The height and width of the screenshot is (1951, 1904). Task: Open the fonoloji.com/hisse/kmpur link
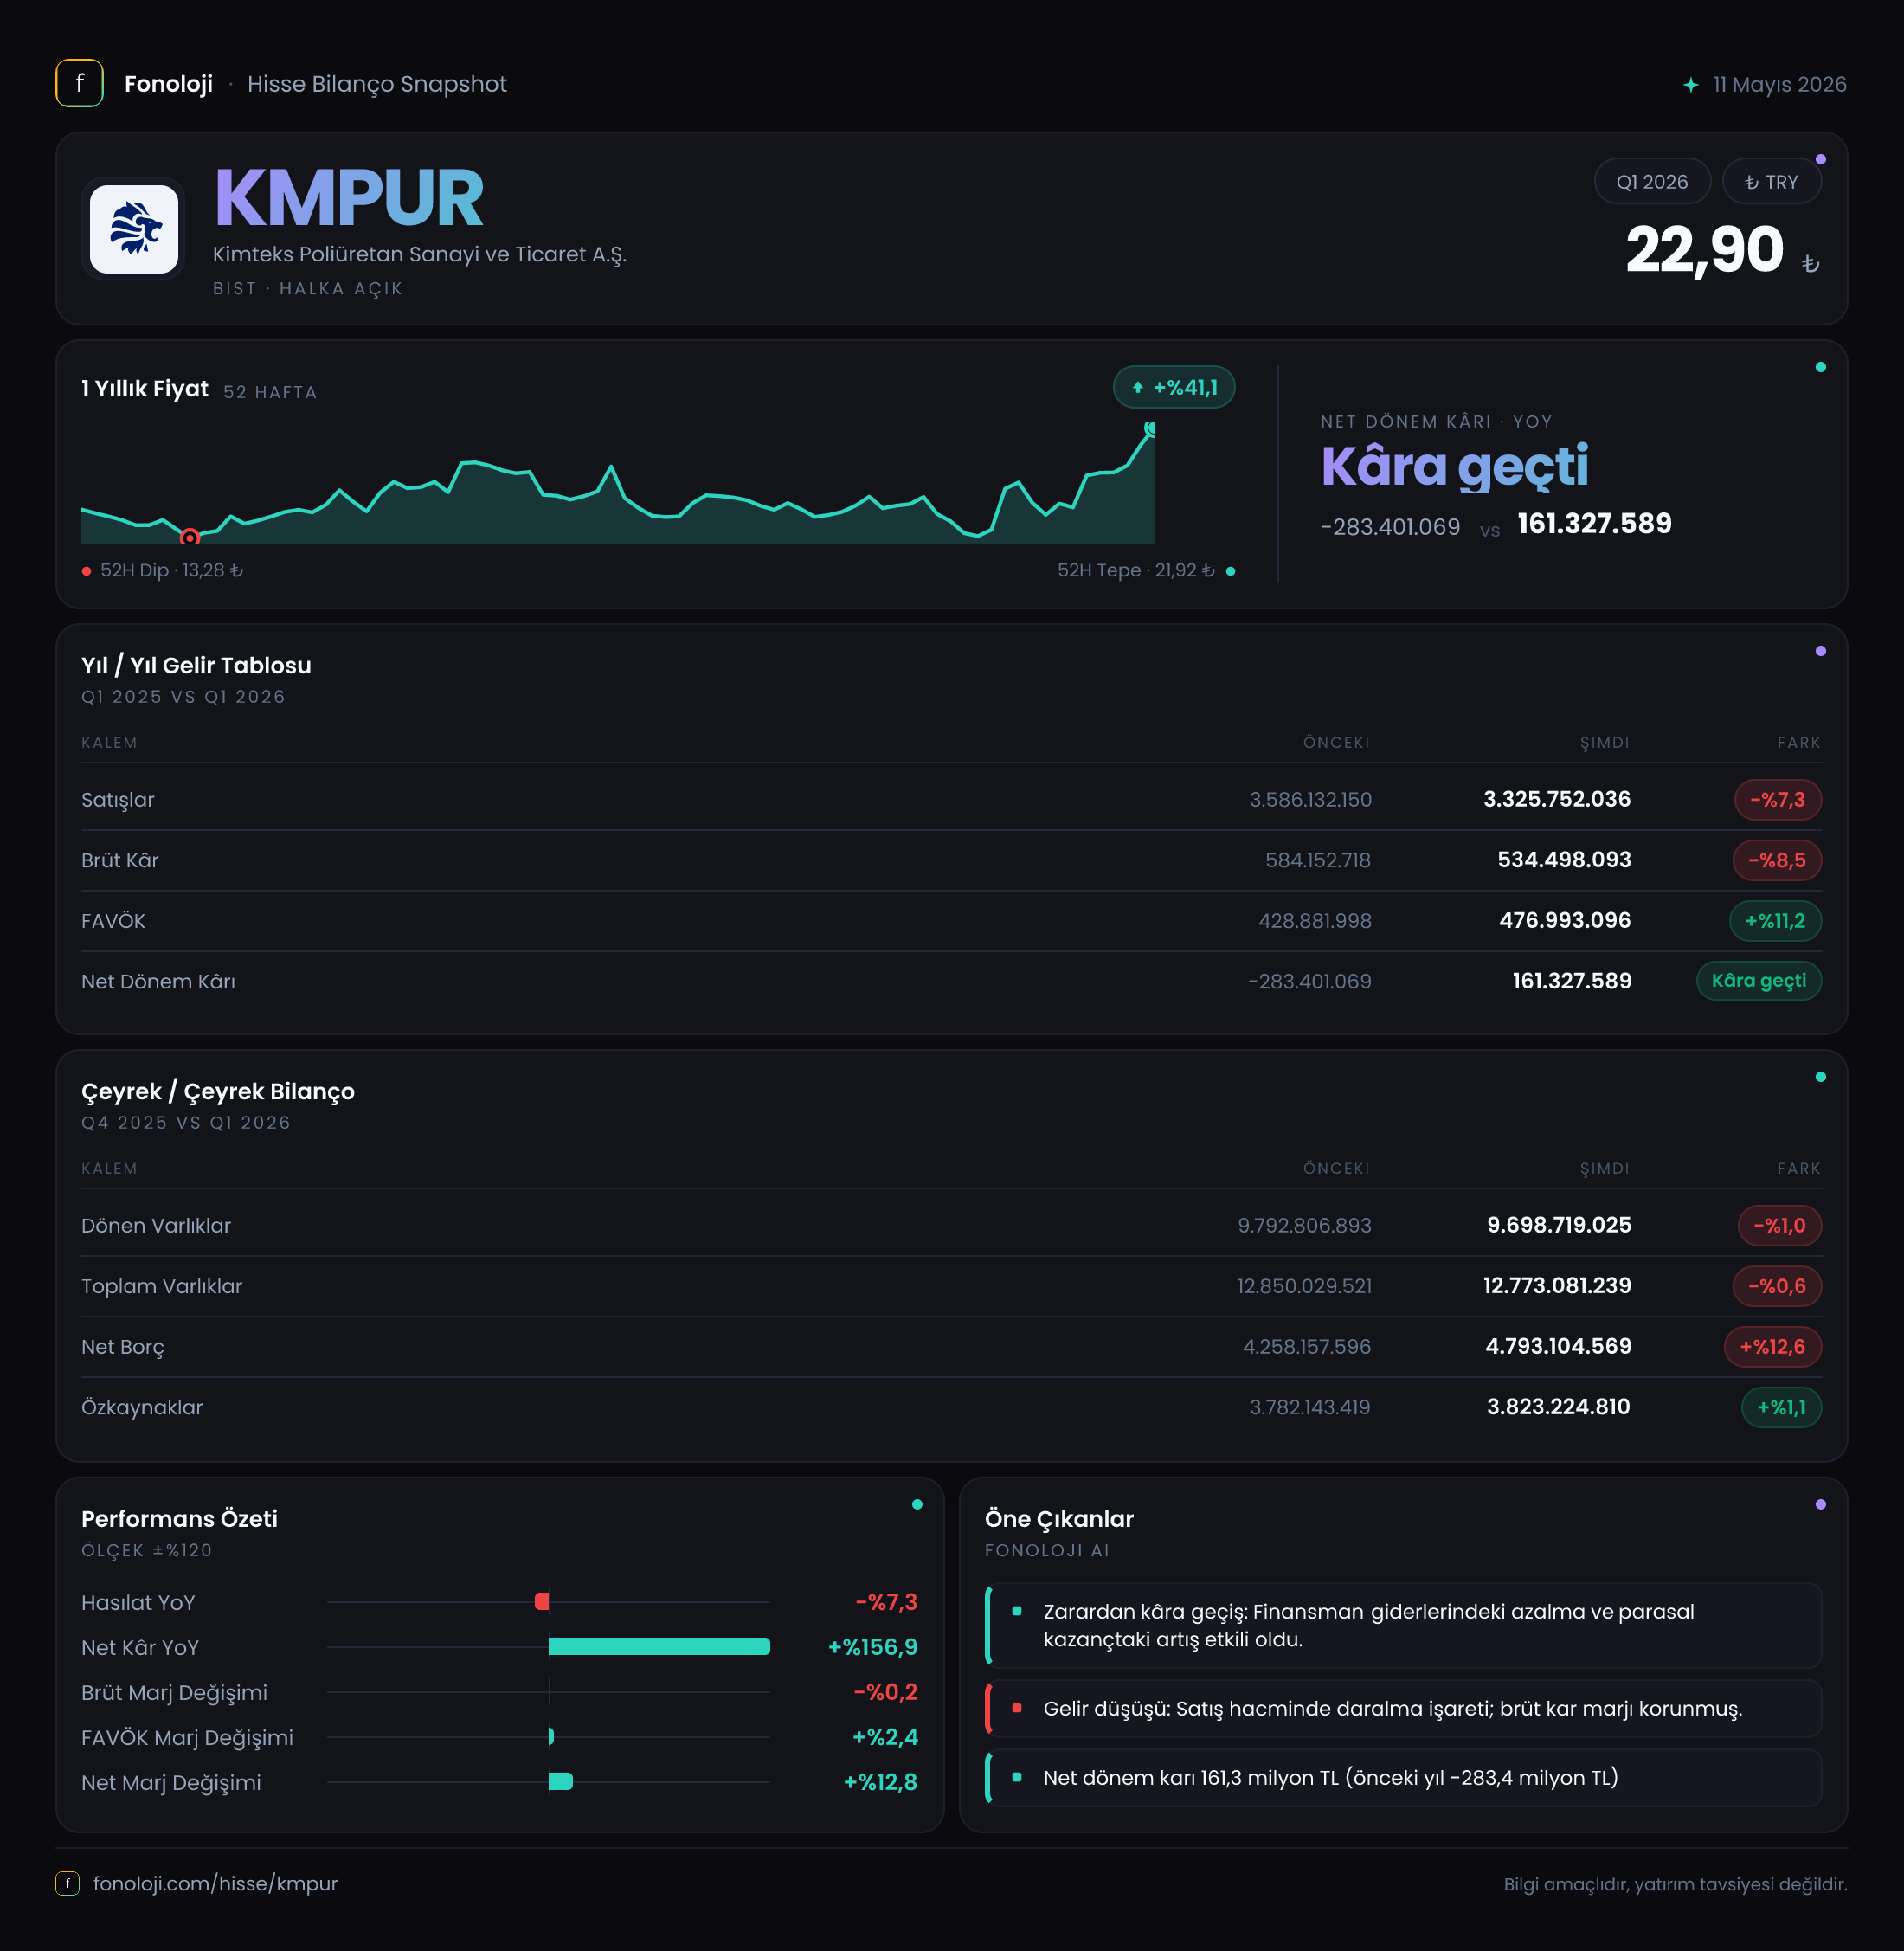pyautogui.click(x=215, y=1884)
